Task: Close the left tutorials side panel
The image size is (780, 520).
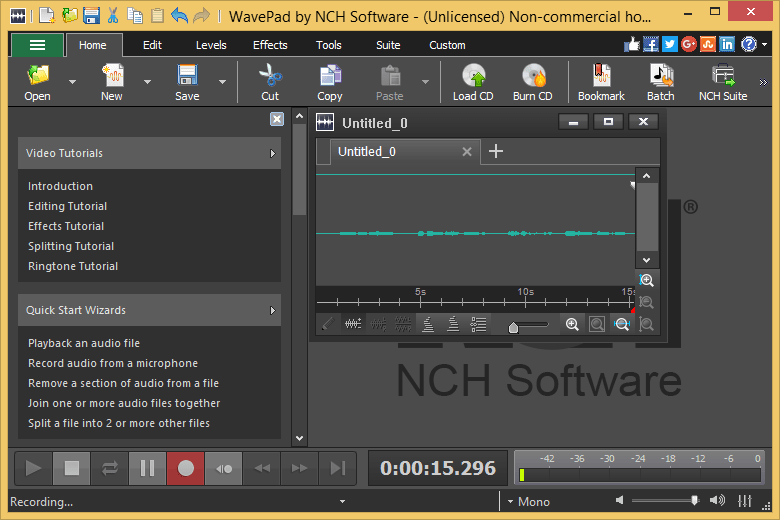Action: click(277, 119)
